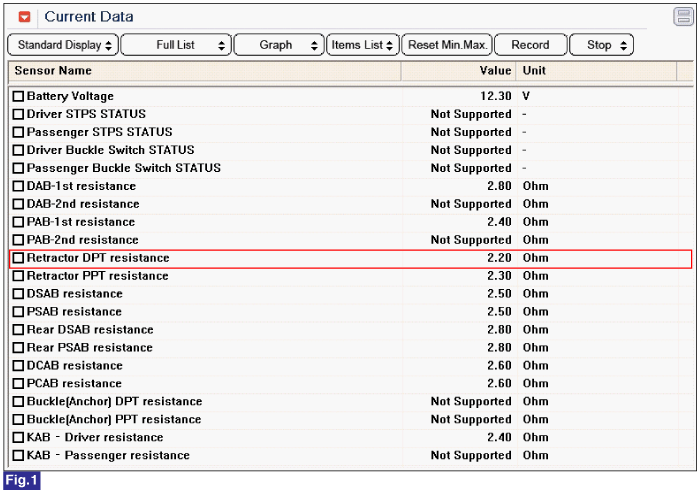Click the 2.20 Retractor DPT value
The width and height of the screenshot is (700, 491).
[x=499, y=258]
